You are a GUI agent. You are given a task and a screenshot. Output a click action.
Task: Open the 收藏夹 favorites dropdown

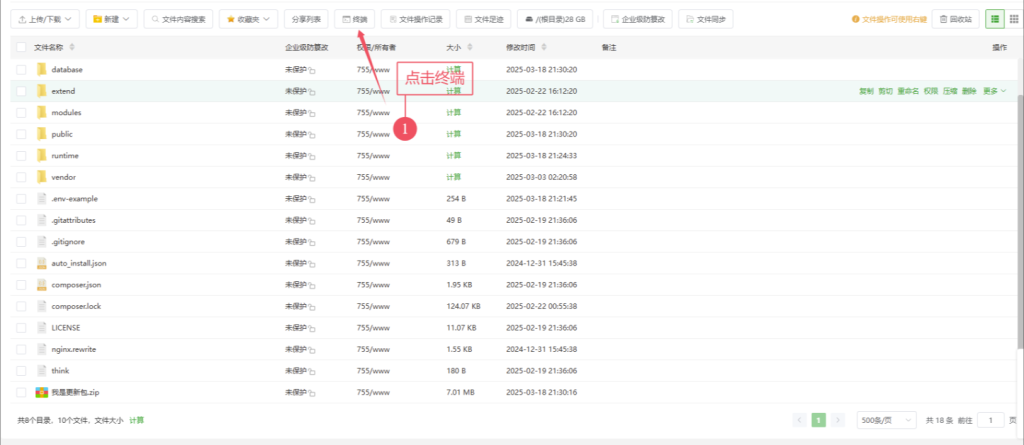click(x=249, y=20)
